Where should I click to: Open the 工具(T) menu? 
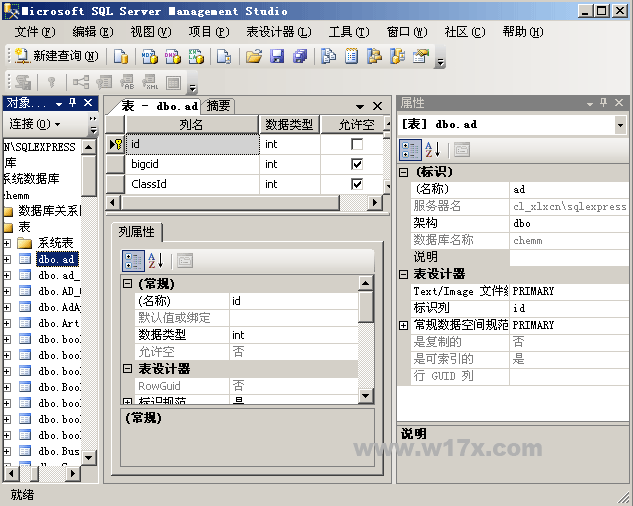(x=349, y=31)
